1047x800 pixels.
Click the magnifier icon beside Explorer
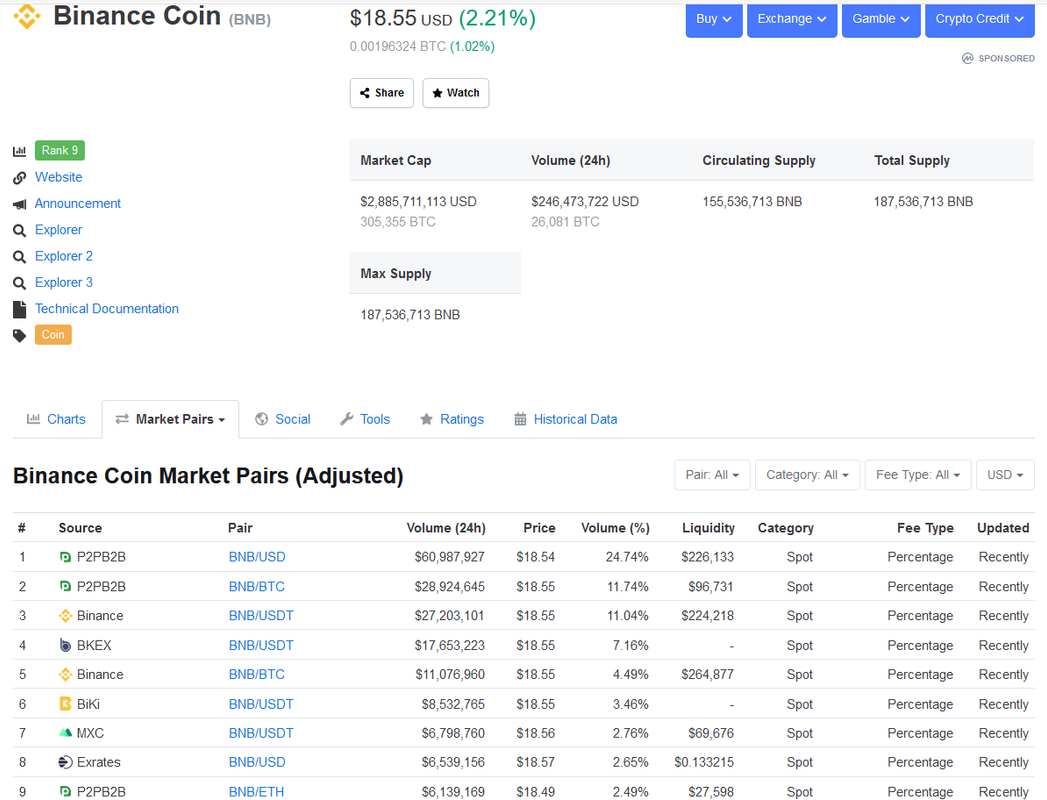coord(19,230)
